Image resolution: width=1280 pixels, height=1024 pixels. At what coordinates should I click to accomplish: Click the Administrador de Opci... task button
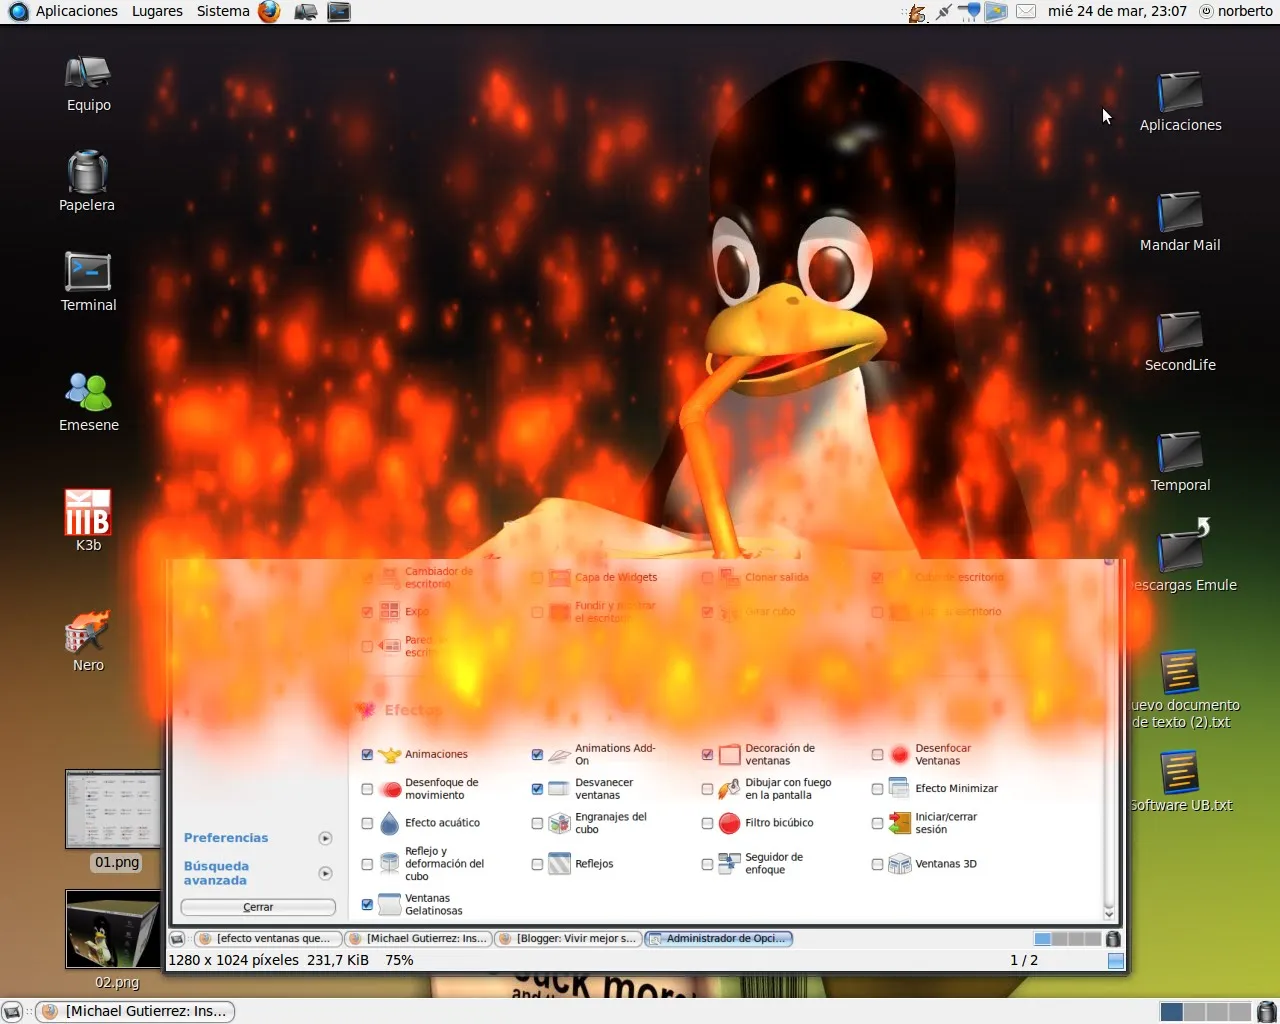719,938
